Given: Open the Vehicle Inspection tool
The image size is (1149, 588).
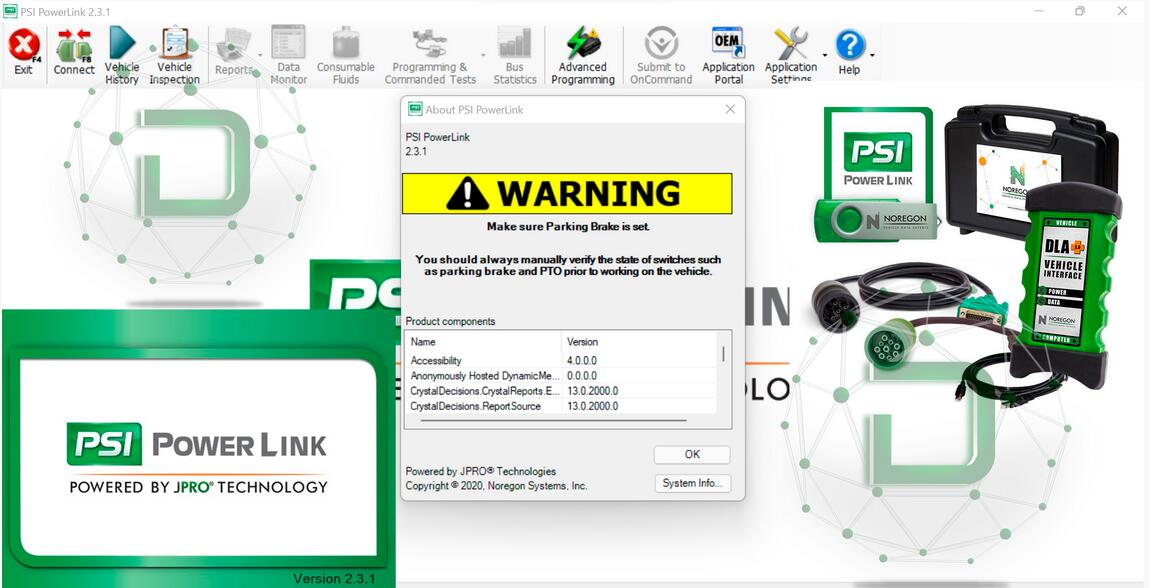Looking at the screenshot, I should (x=174, y=56).
